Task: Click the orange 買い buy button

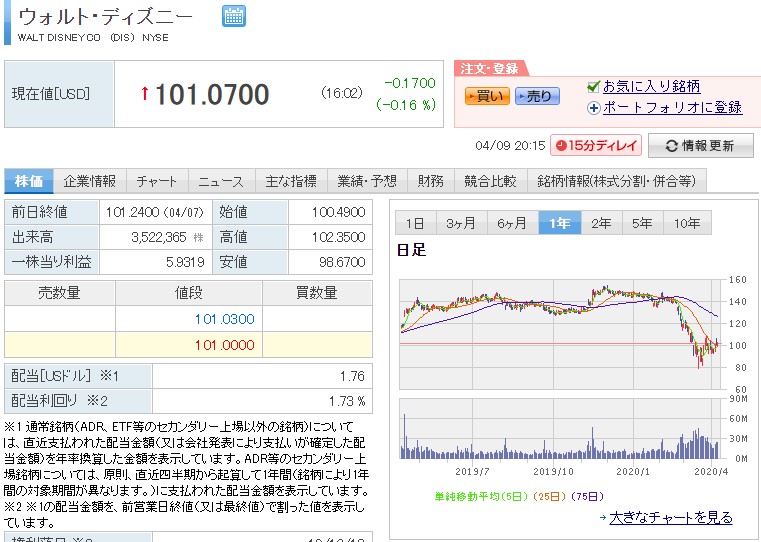Action: click(x=487, y=96)
